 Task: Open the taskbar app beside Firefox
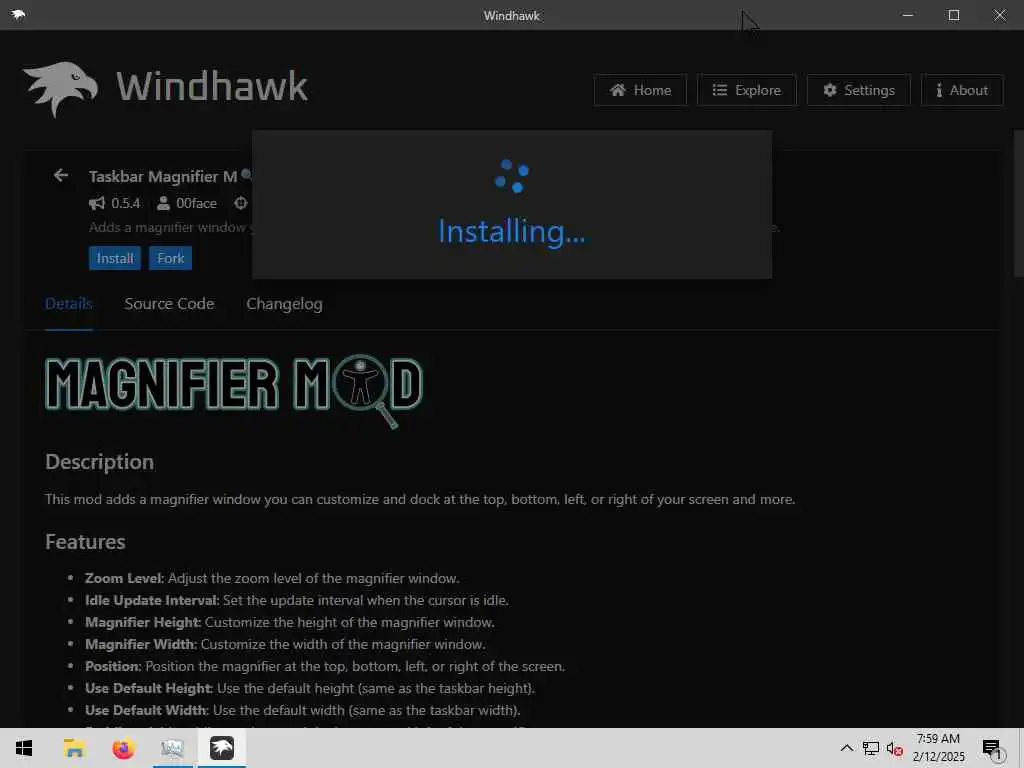click(x=172, y=748)
